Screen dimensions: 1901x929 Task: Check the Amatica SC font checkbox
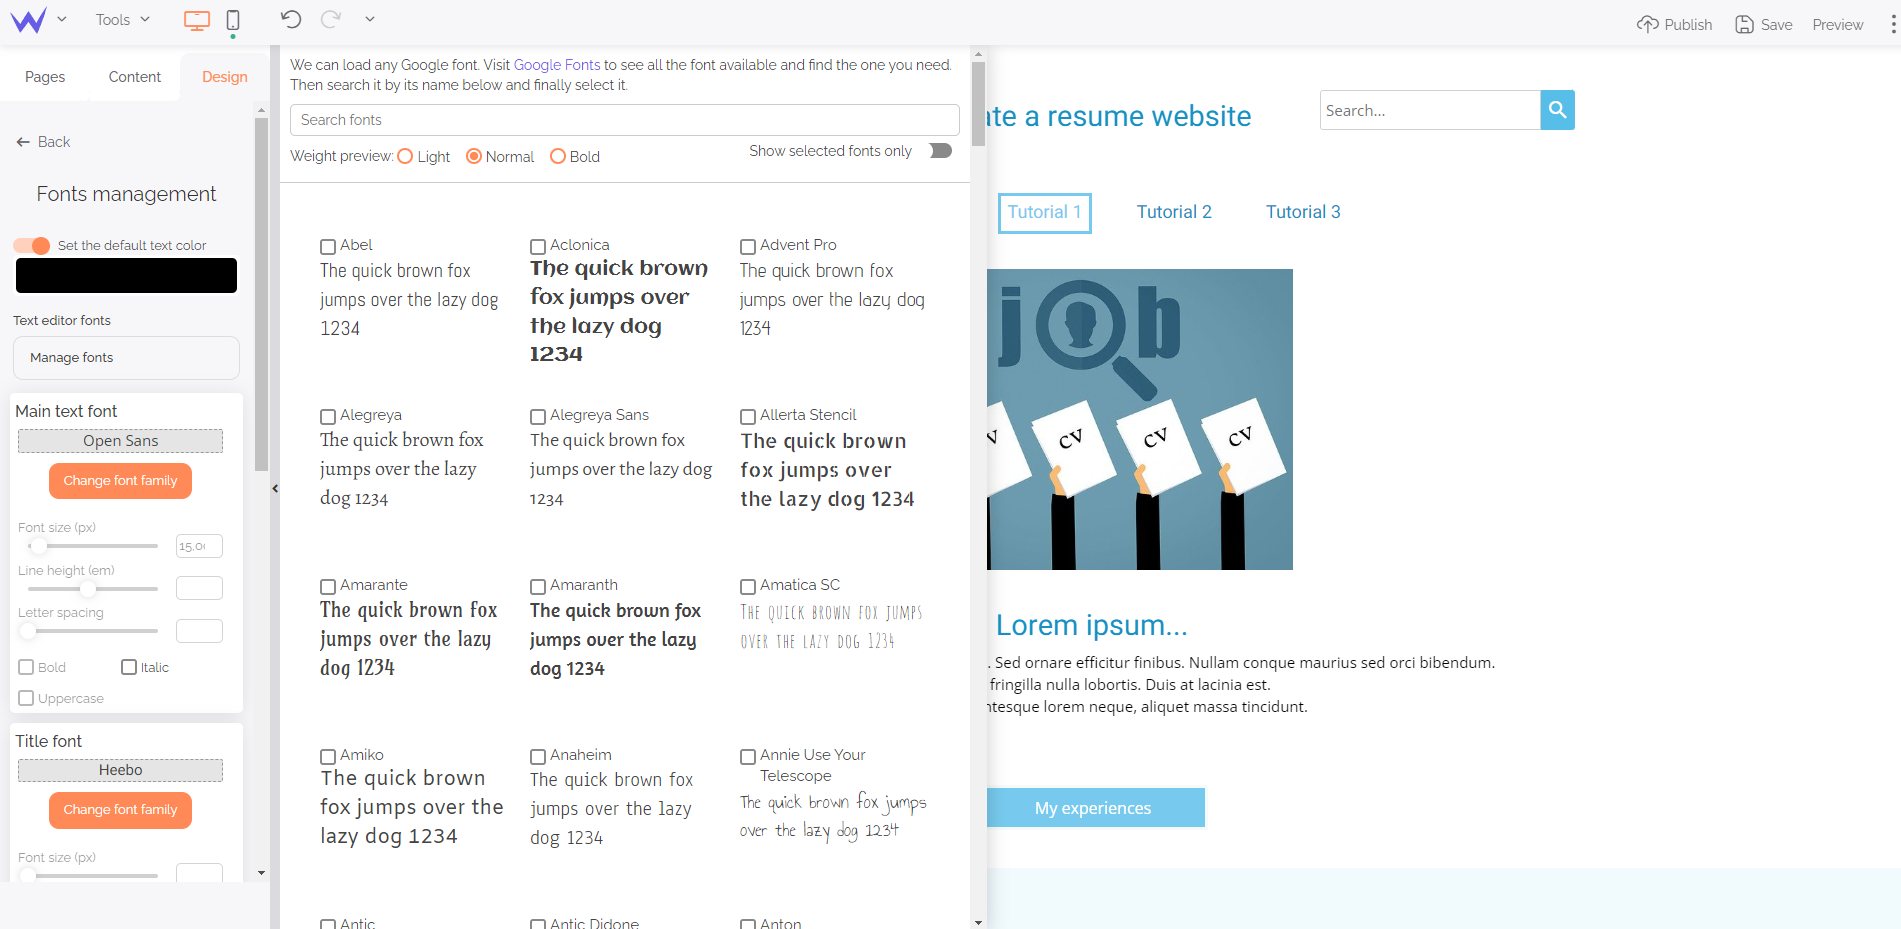[748, 587]
